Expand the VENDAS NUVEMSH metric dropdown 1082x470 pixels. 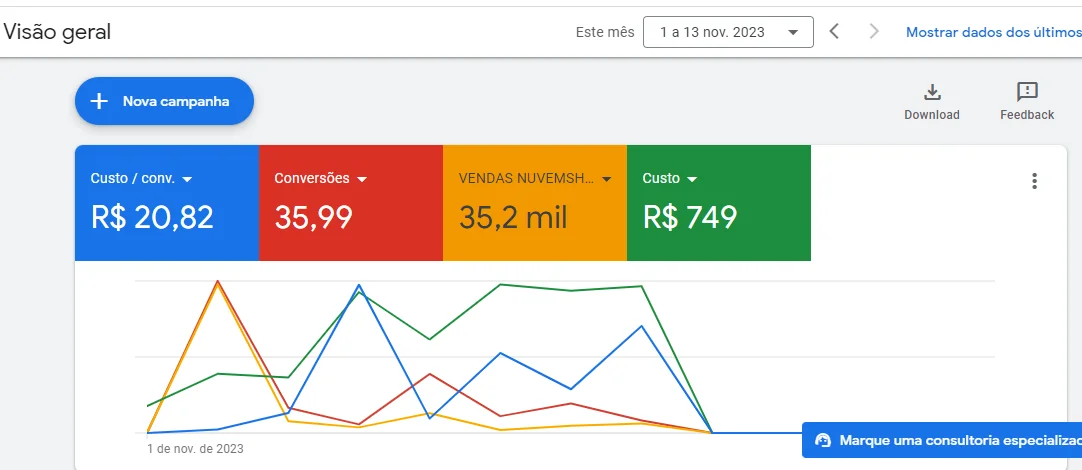607,179
